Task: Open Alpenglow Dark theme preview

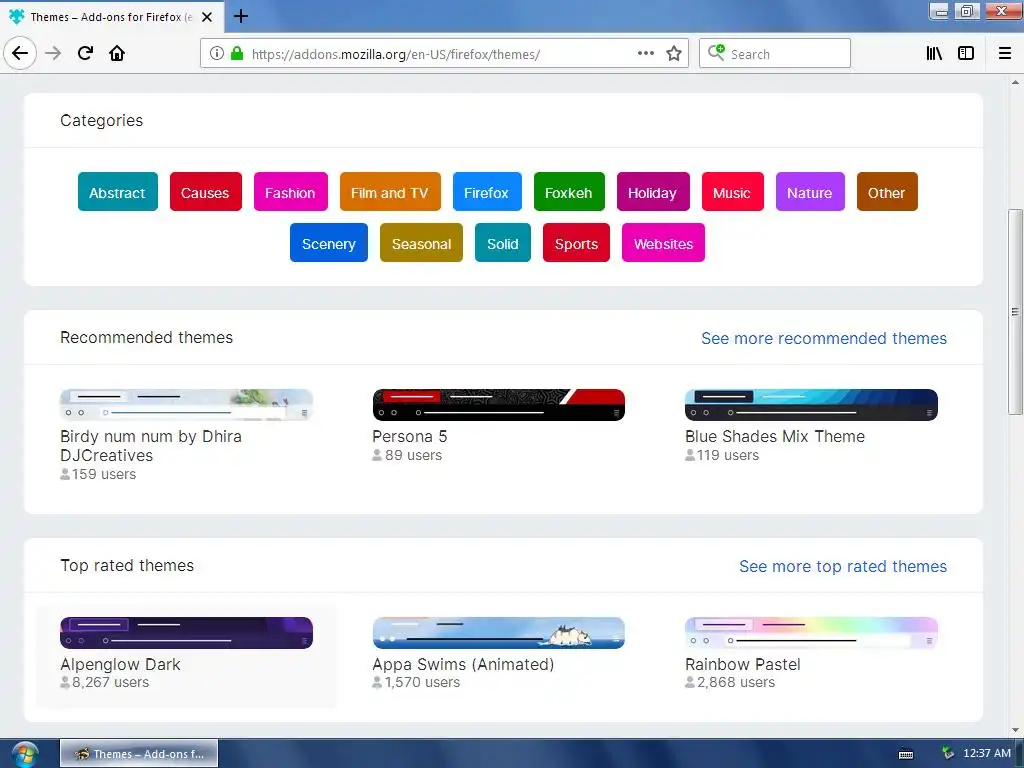Action: [x=186, y=633]
